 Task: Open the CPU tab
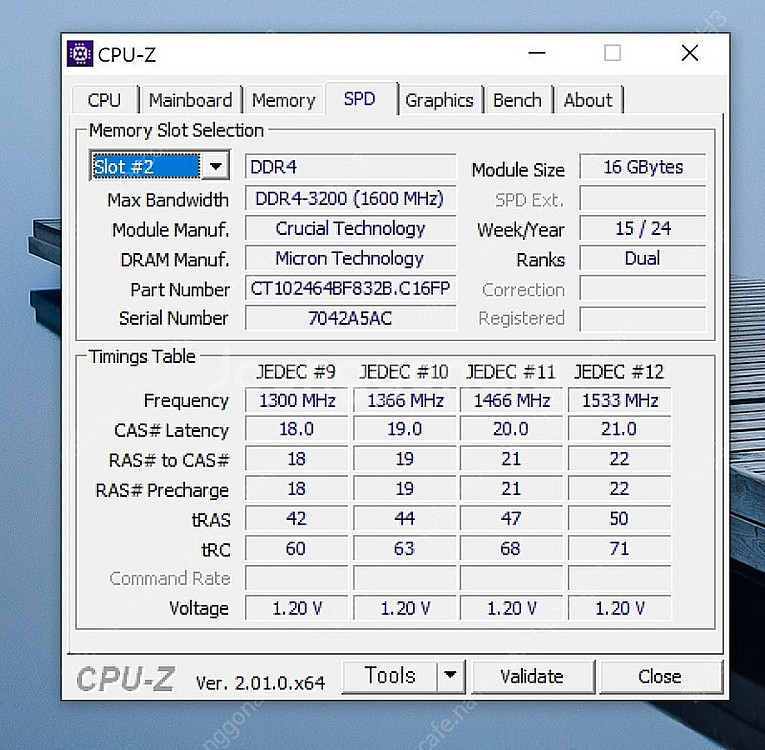[104, 100]
